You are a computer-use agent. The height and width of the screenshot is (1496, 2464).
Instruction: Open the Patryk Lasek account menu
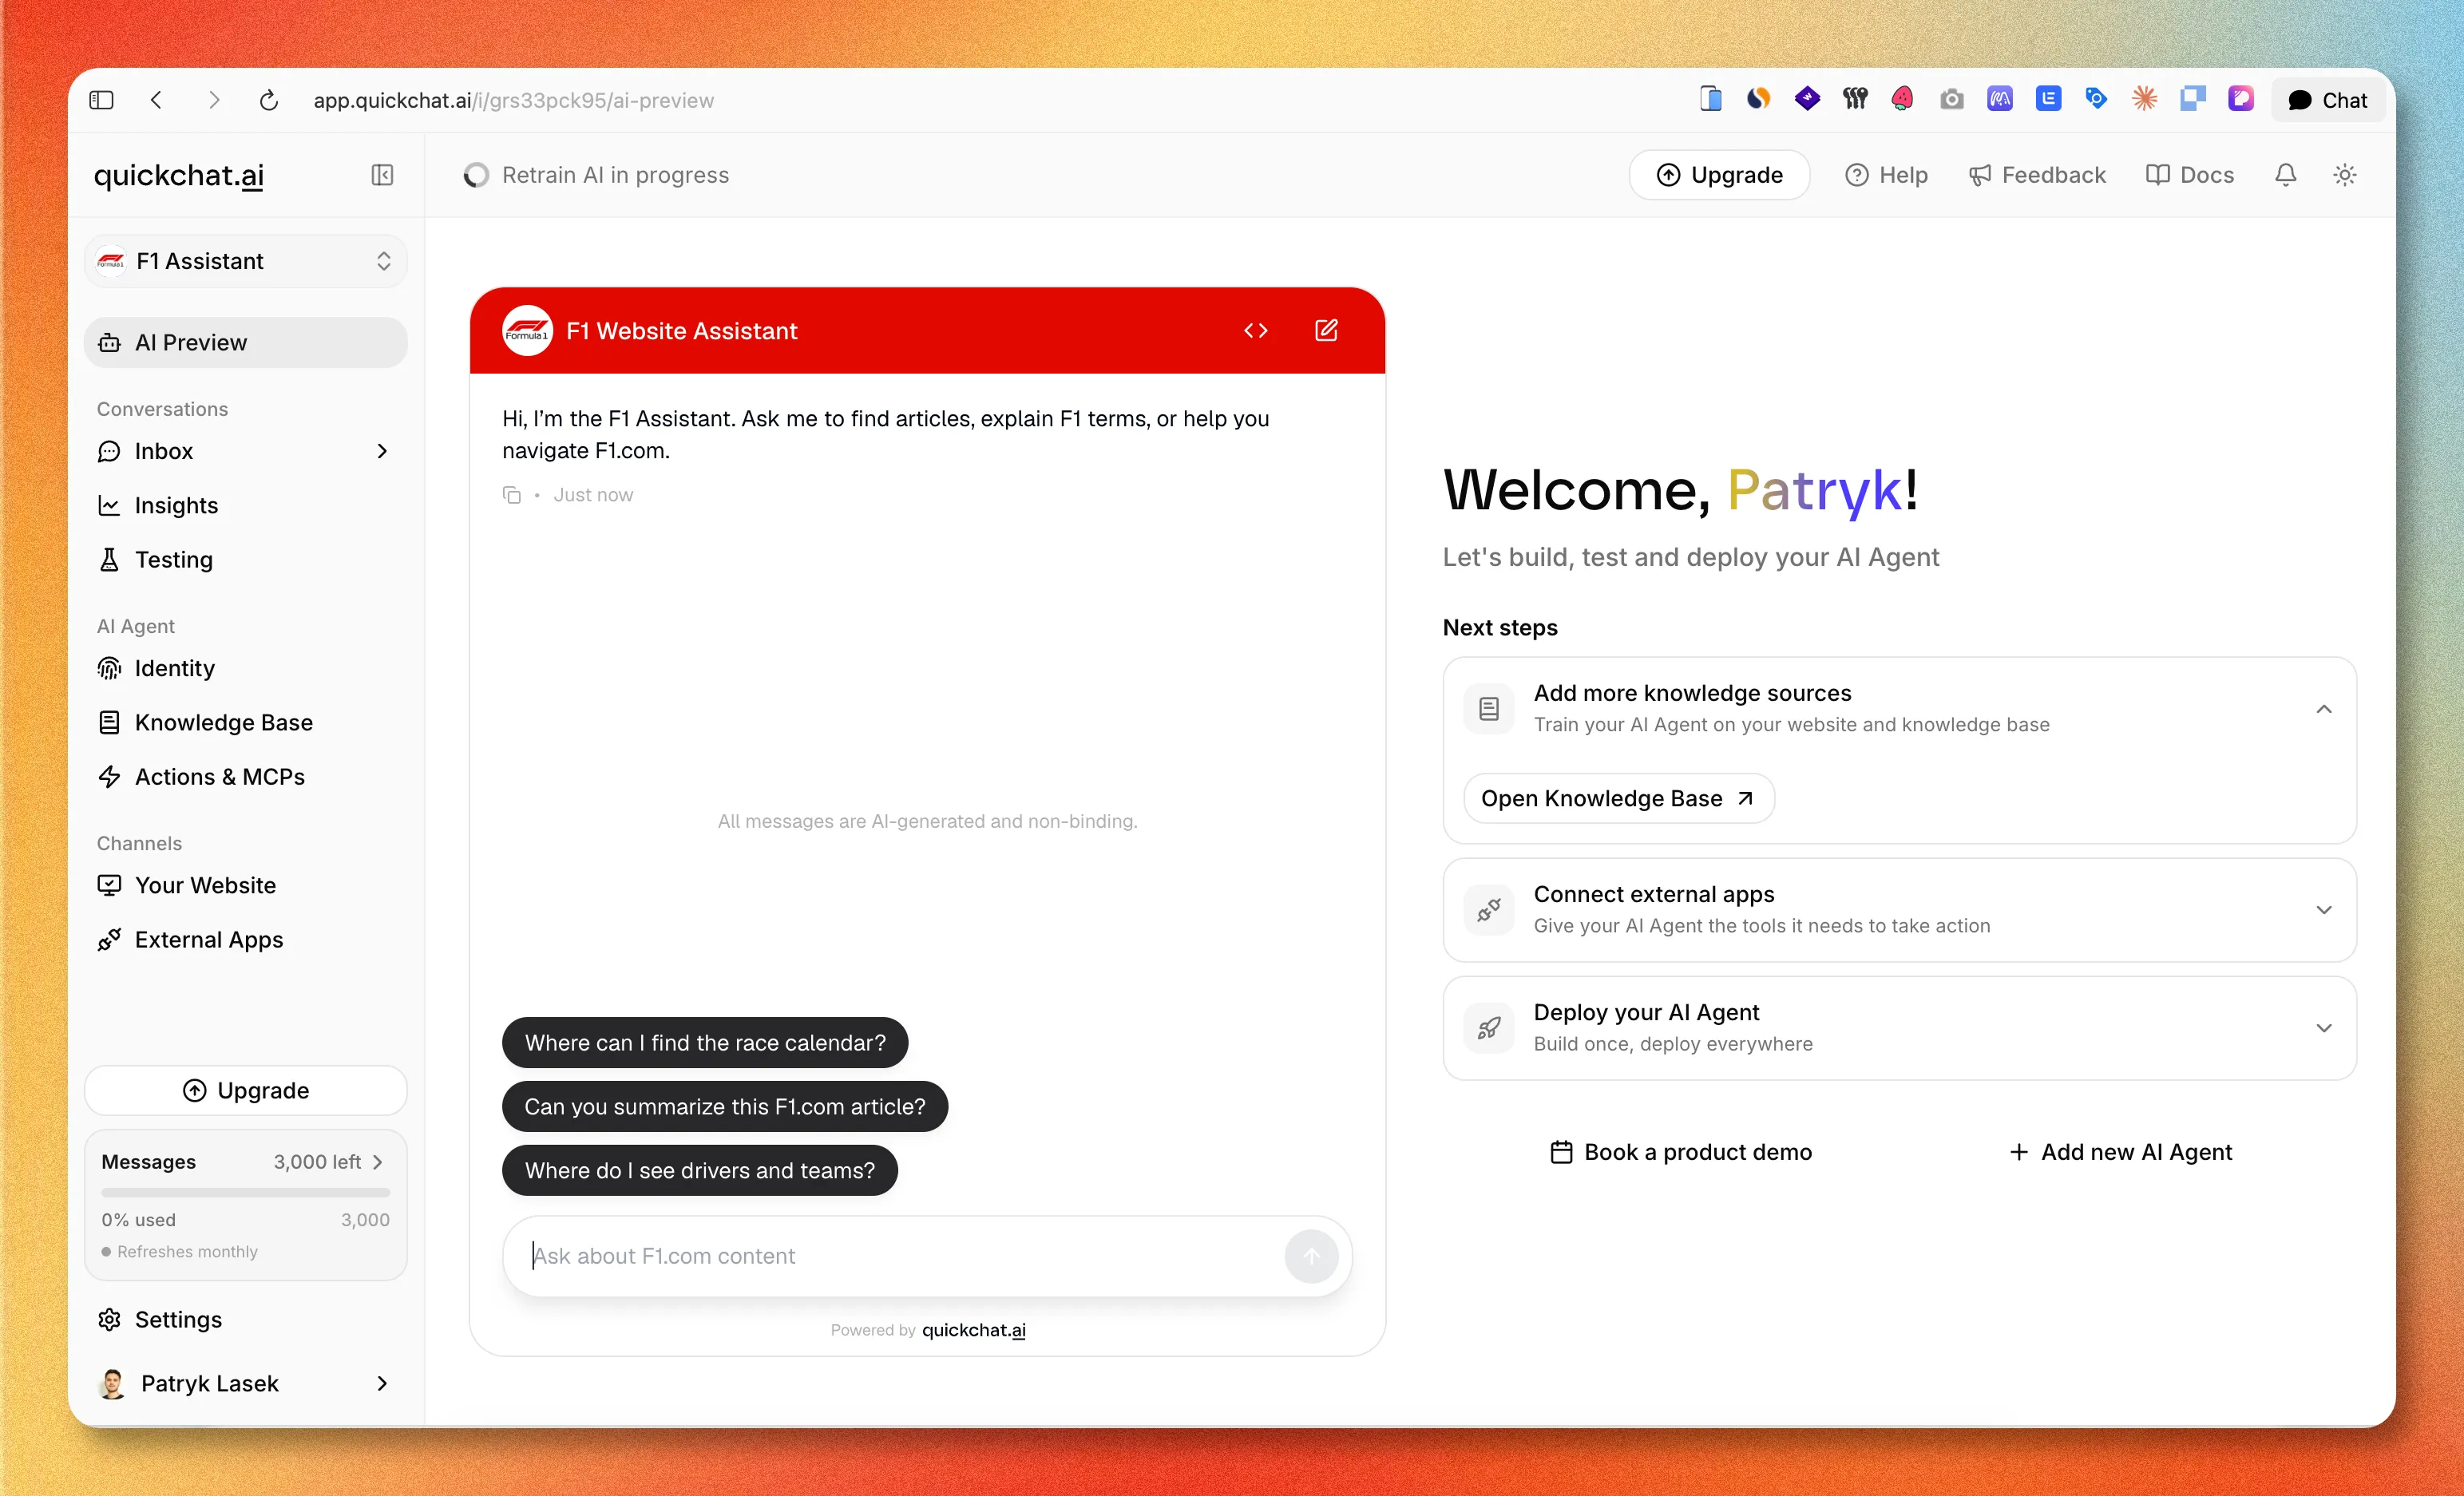coord(246,1383)
